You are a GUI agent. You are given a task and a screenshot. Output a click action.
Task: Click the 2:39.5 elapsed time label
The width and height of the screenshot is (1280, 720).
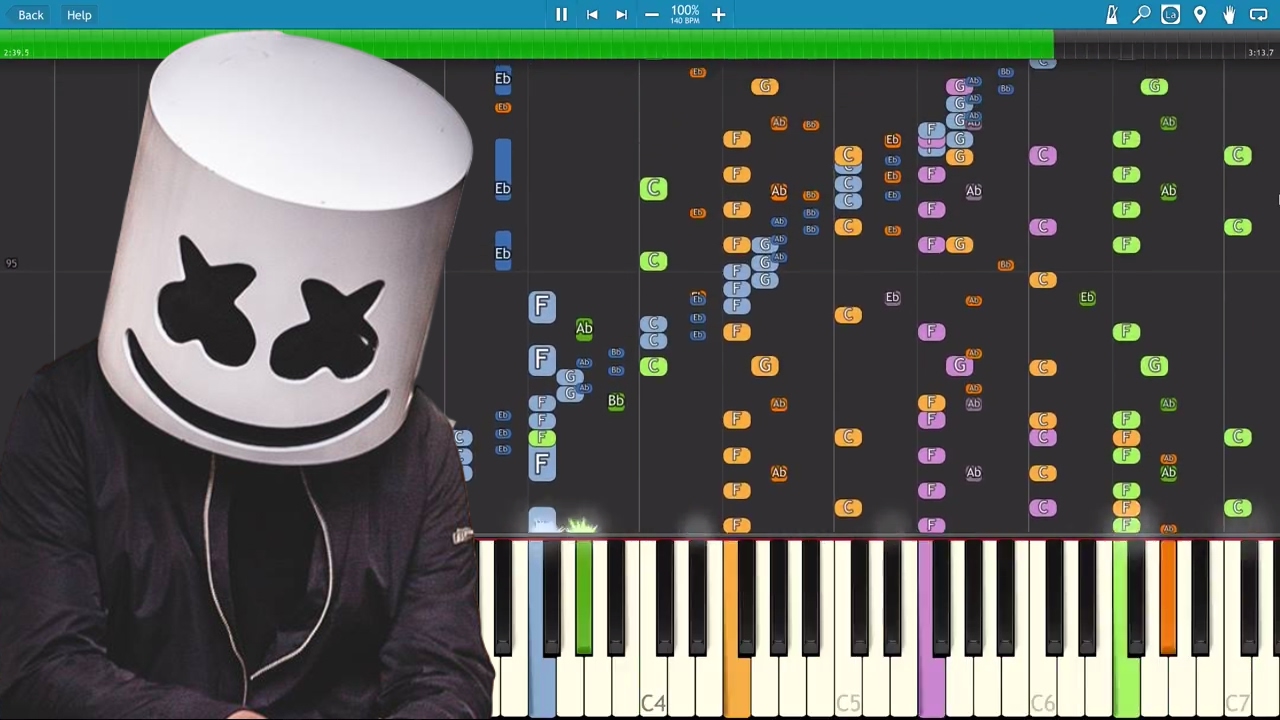(16, 53)
